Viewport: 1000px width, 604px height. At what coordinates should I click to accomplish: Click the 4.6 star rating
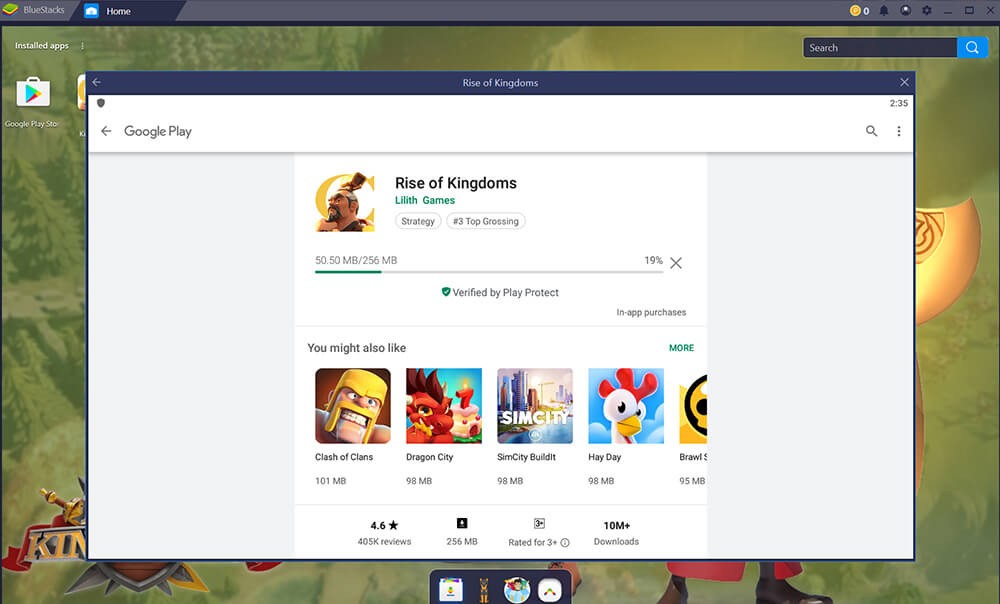point(384,526)
